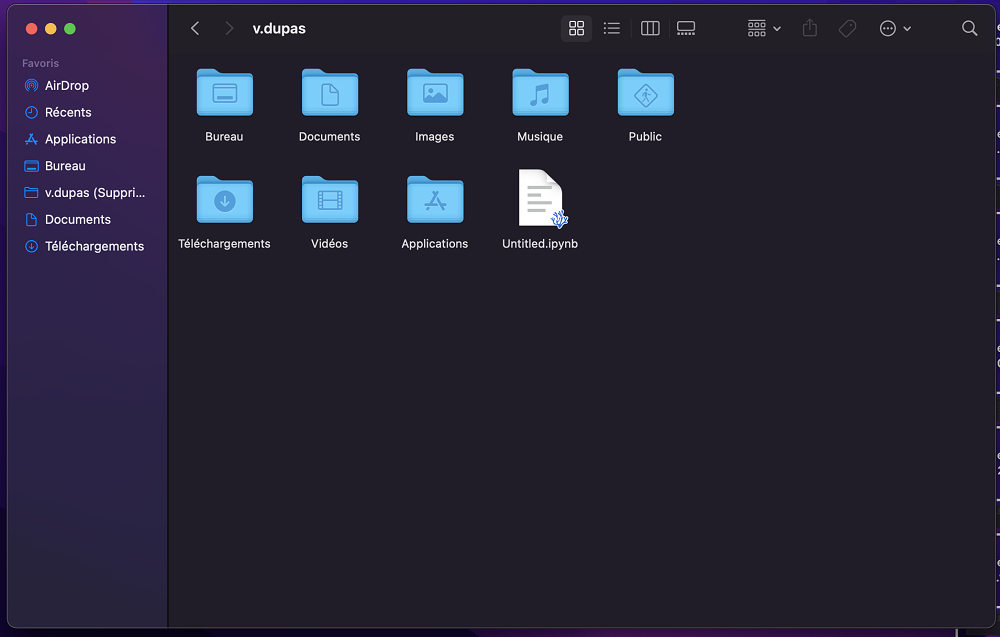Click the Share toolbar icon
1000x637 pixels.
tap(810, 29)
